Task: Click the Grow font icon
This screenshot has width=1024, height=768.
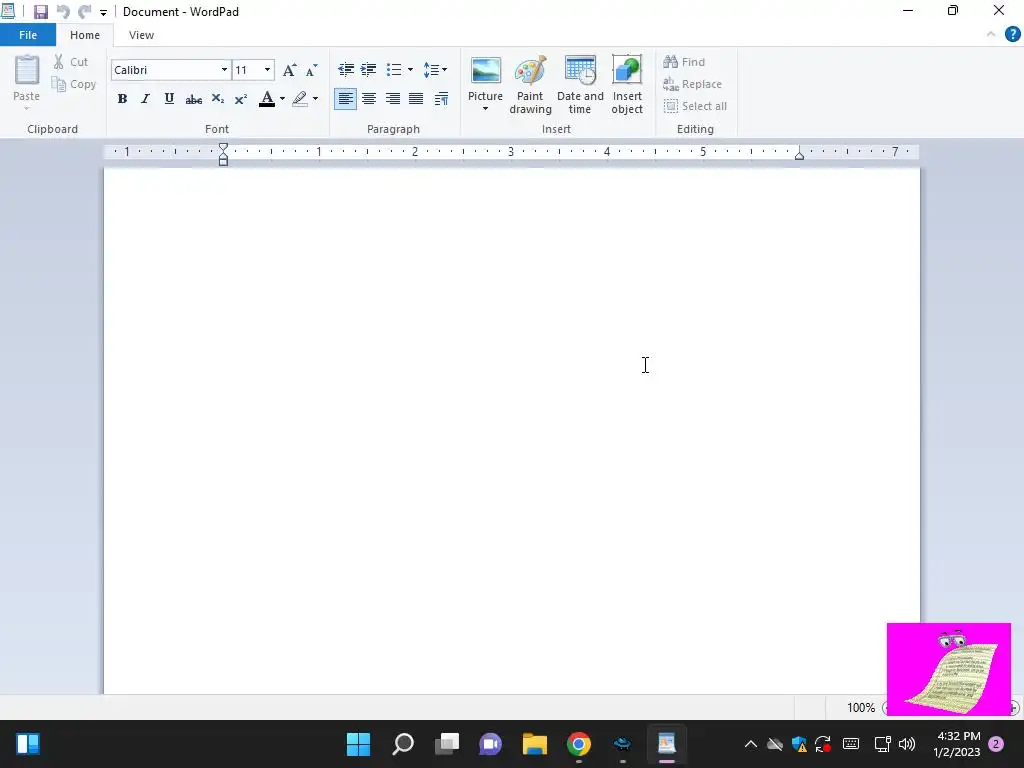Action: (289, 70)
